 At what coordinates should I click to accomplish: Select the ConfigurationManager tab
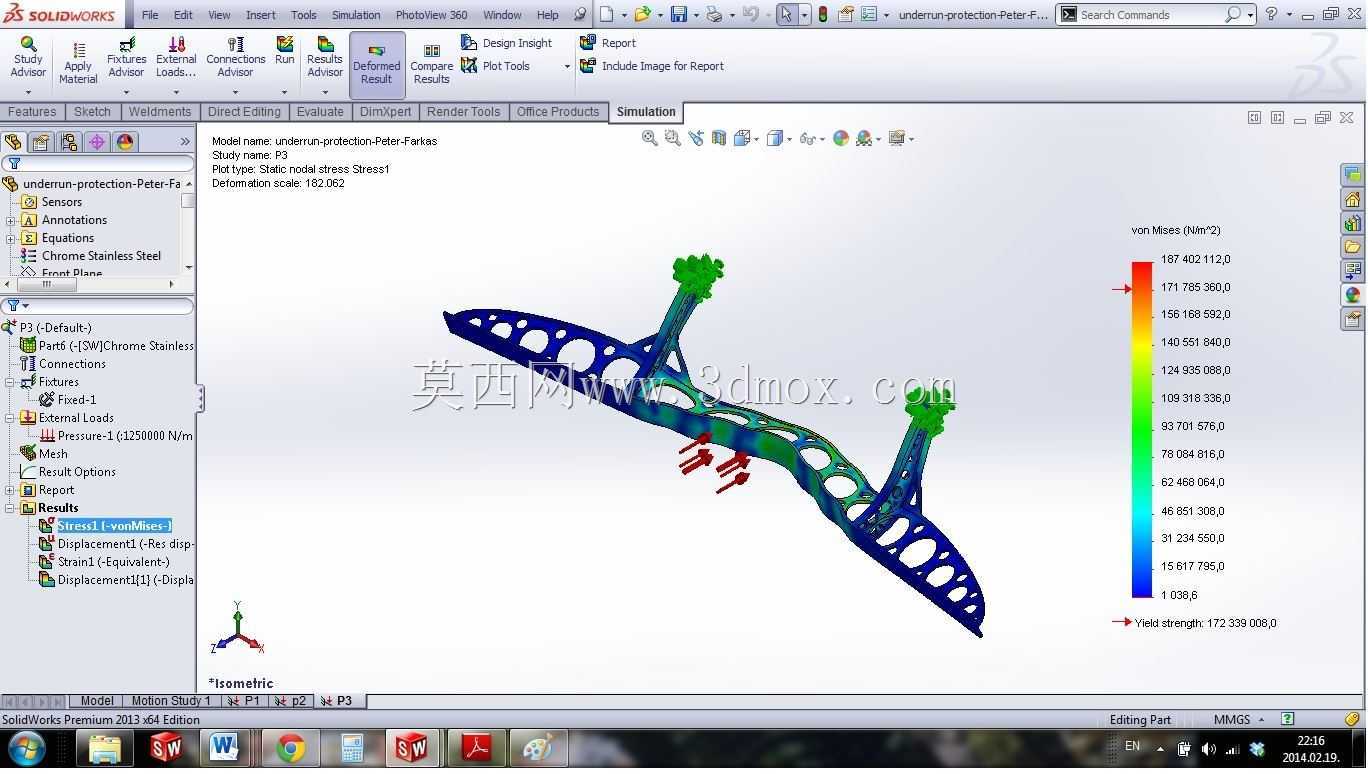(x=68, y=142)
